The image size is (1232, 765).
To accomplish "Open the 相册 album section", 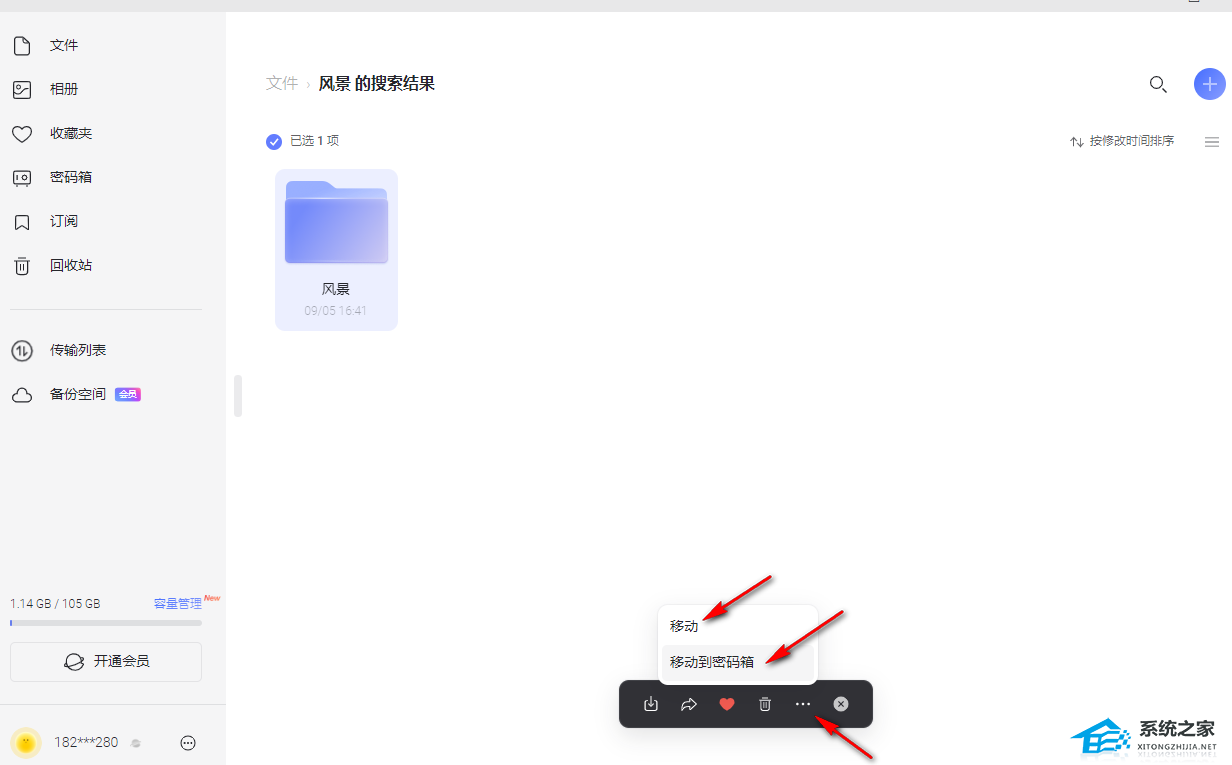I will (64, 89).
